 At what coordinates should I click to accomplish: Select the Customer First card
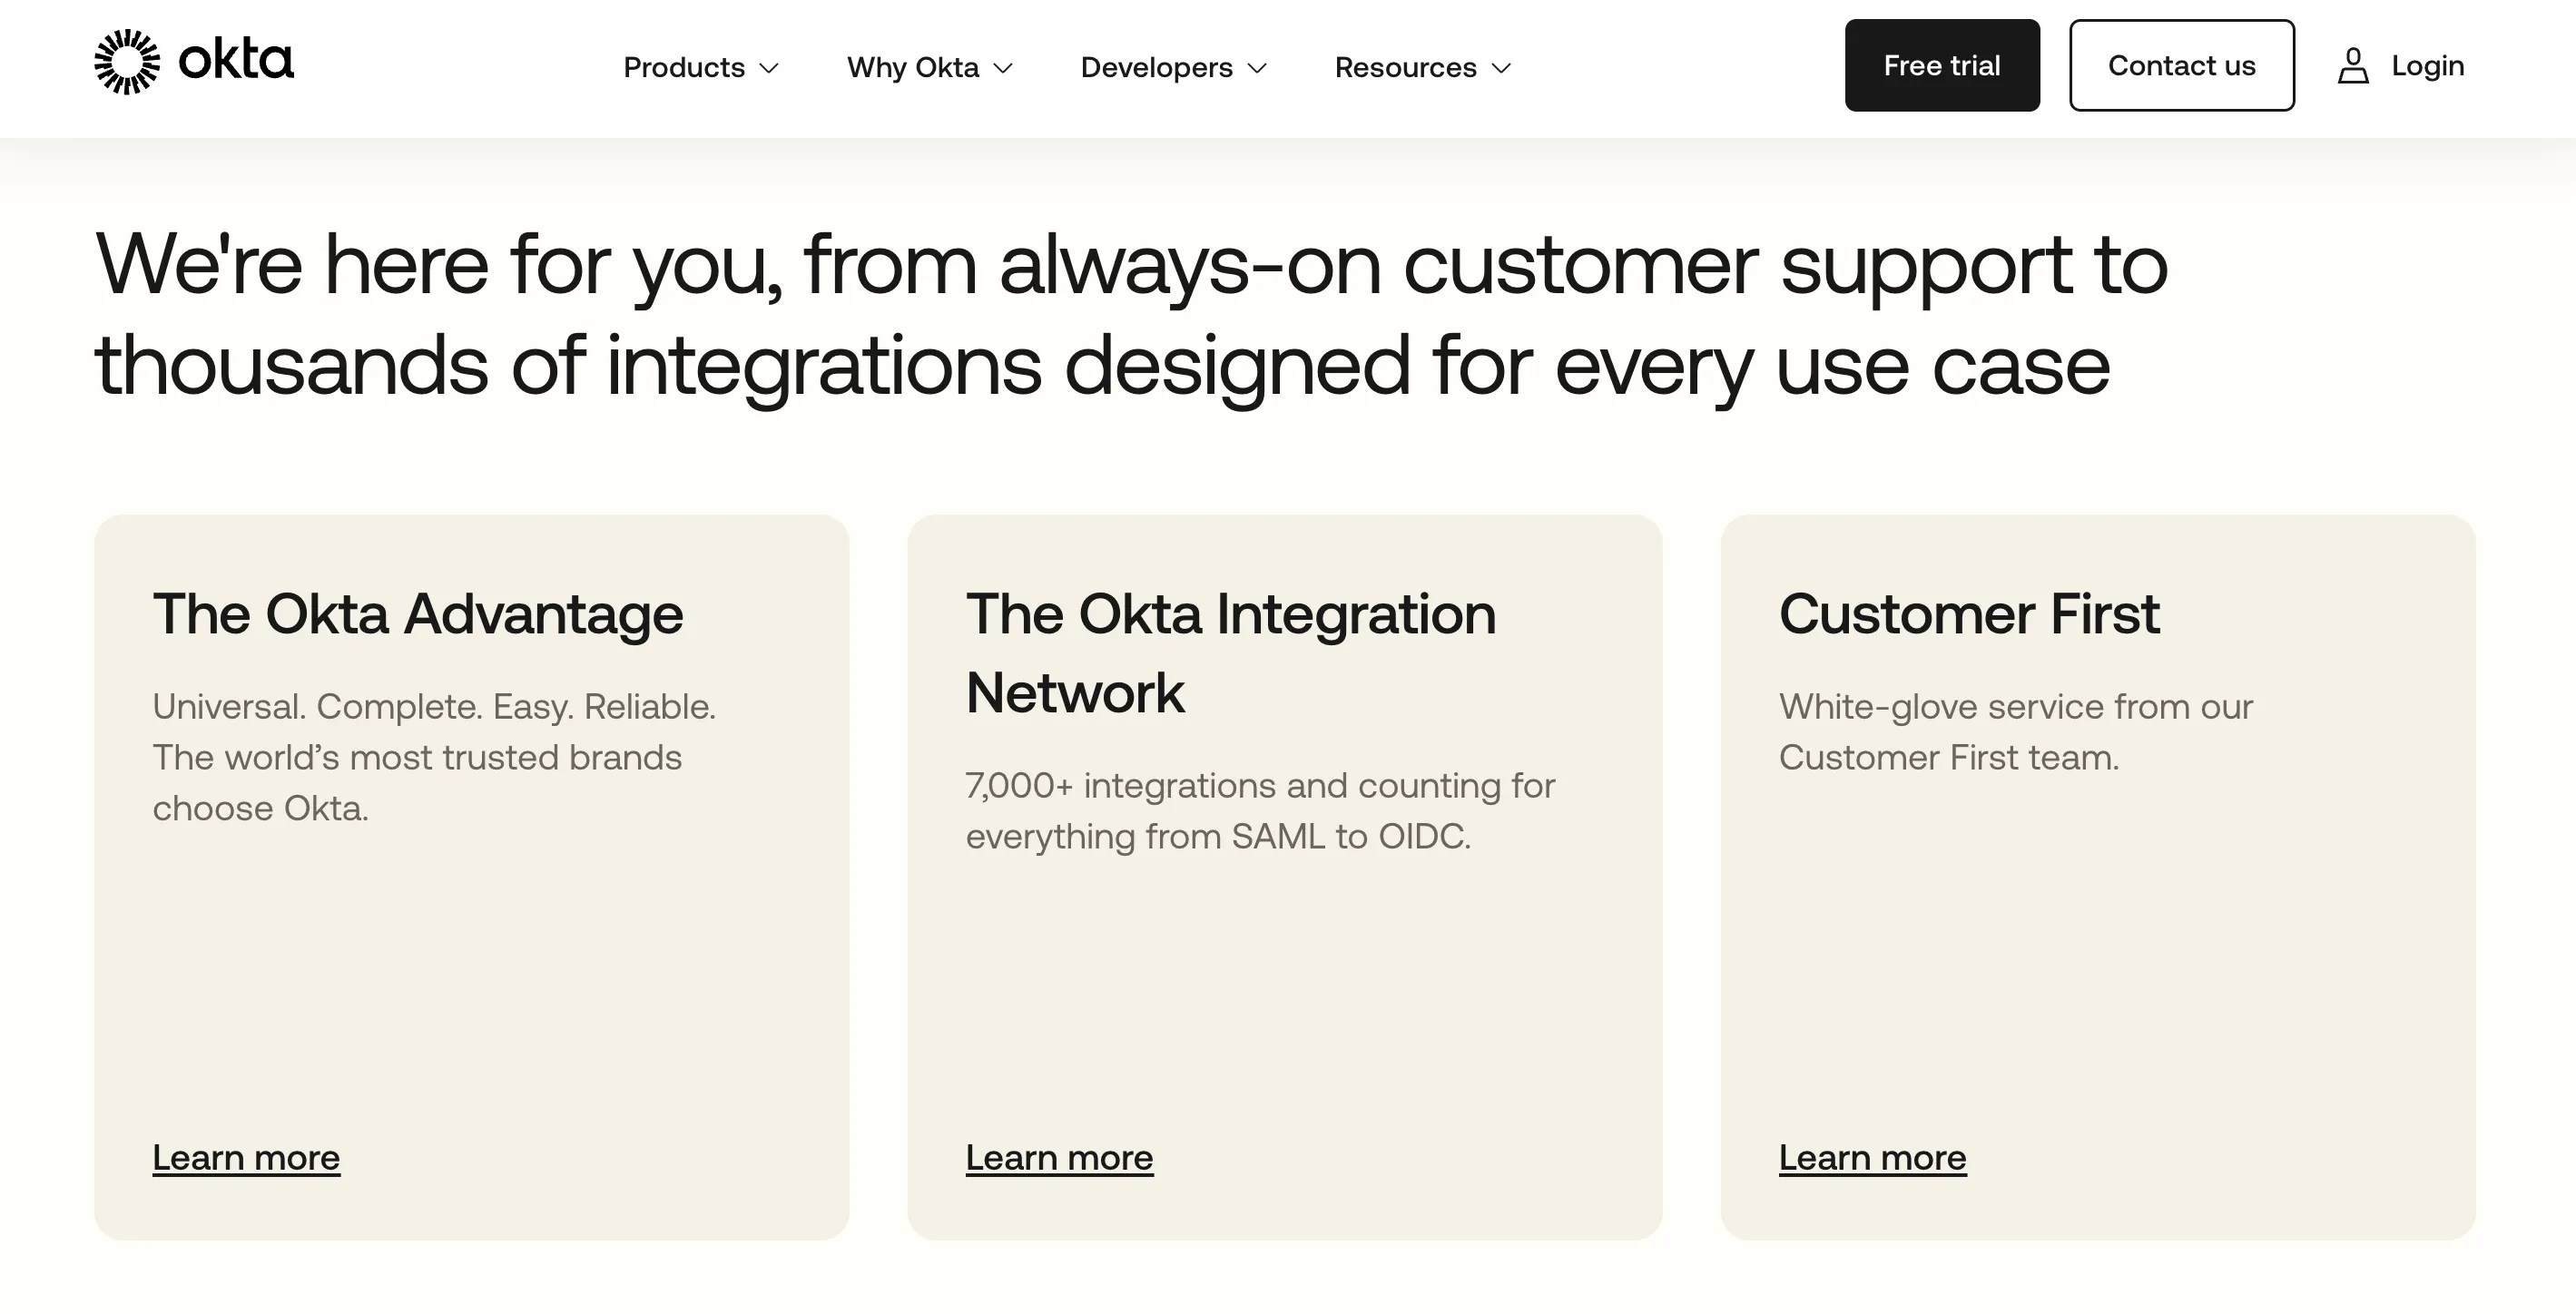tap(2100, 880)
